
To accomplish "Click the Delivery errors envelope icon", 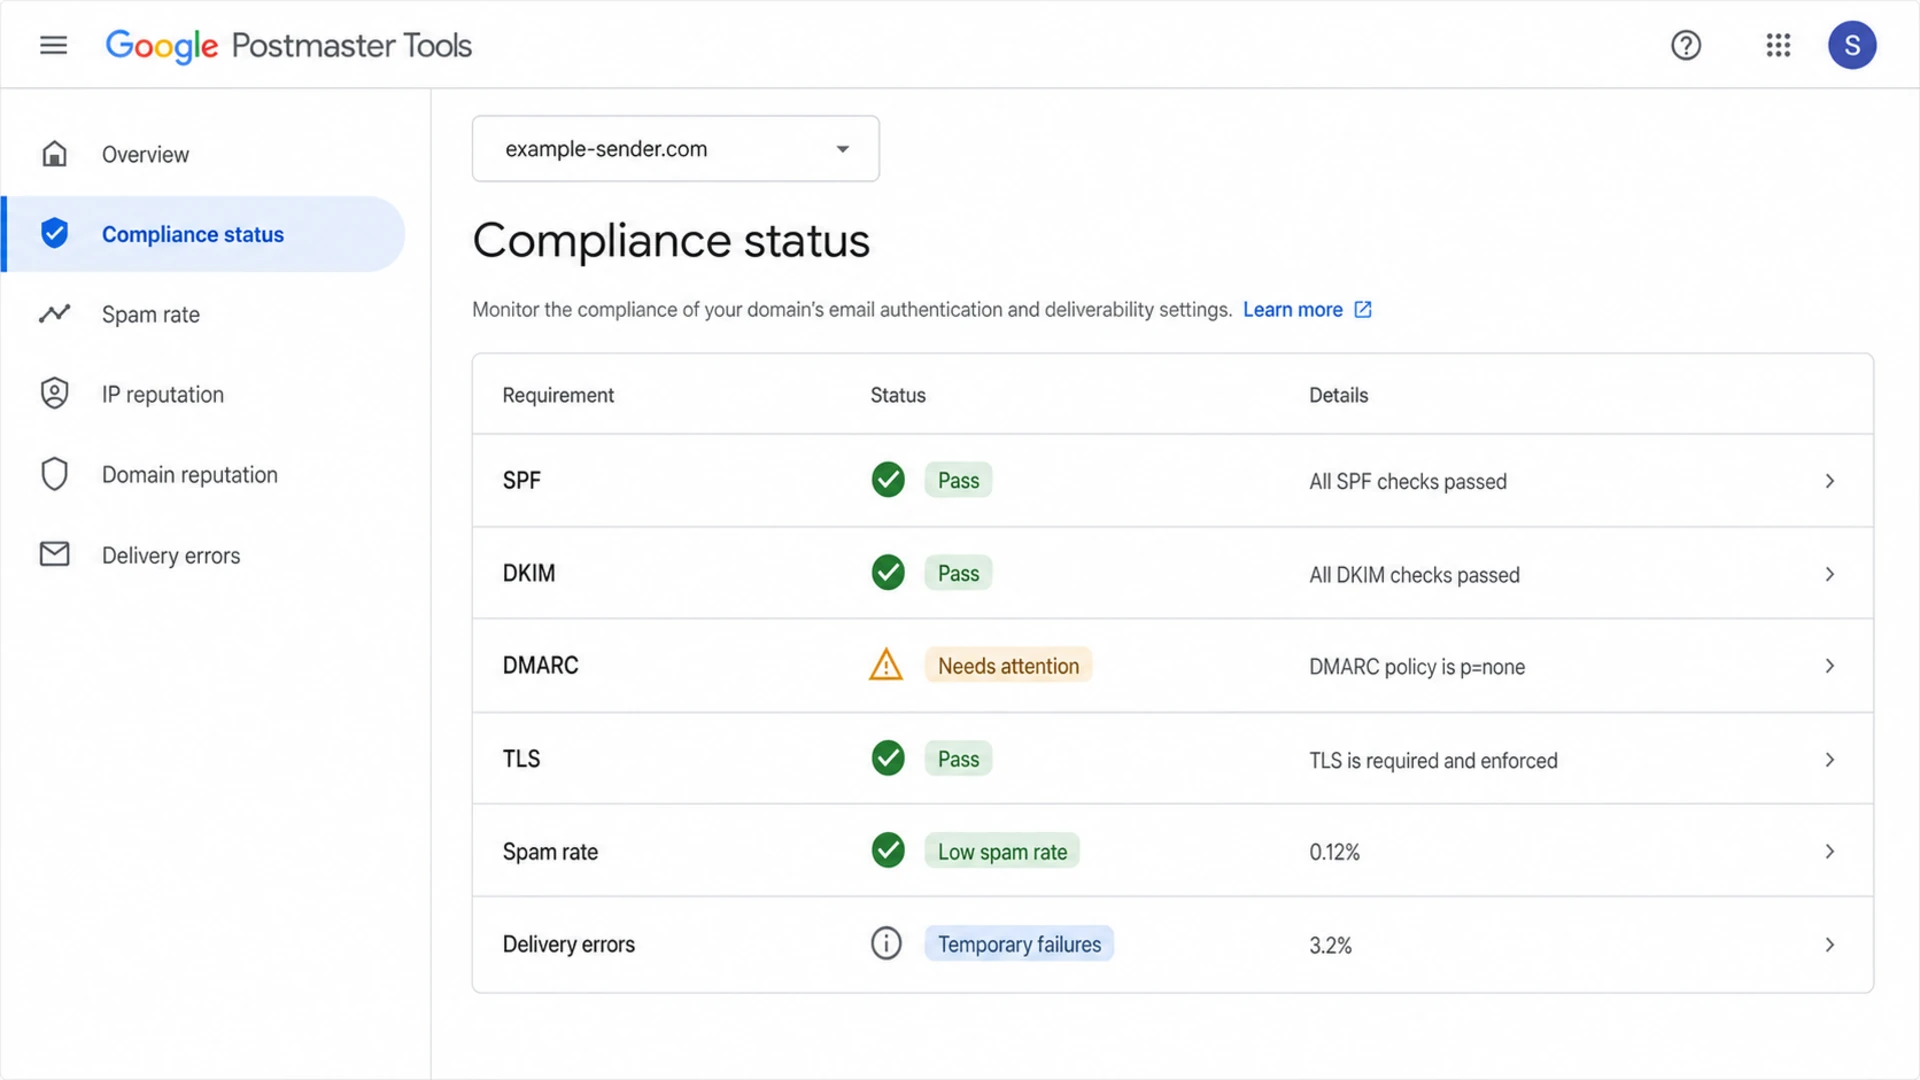I will pyautogui.click(x=54, y=554).
